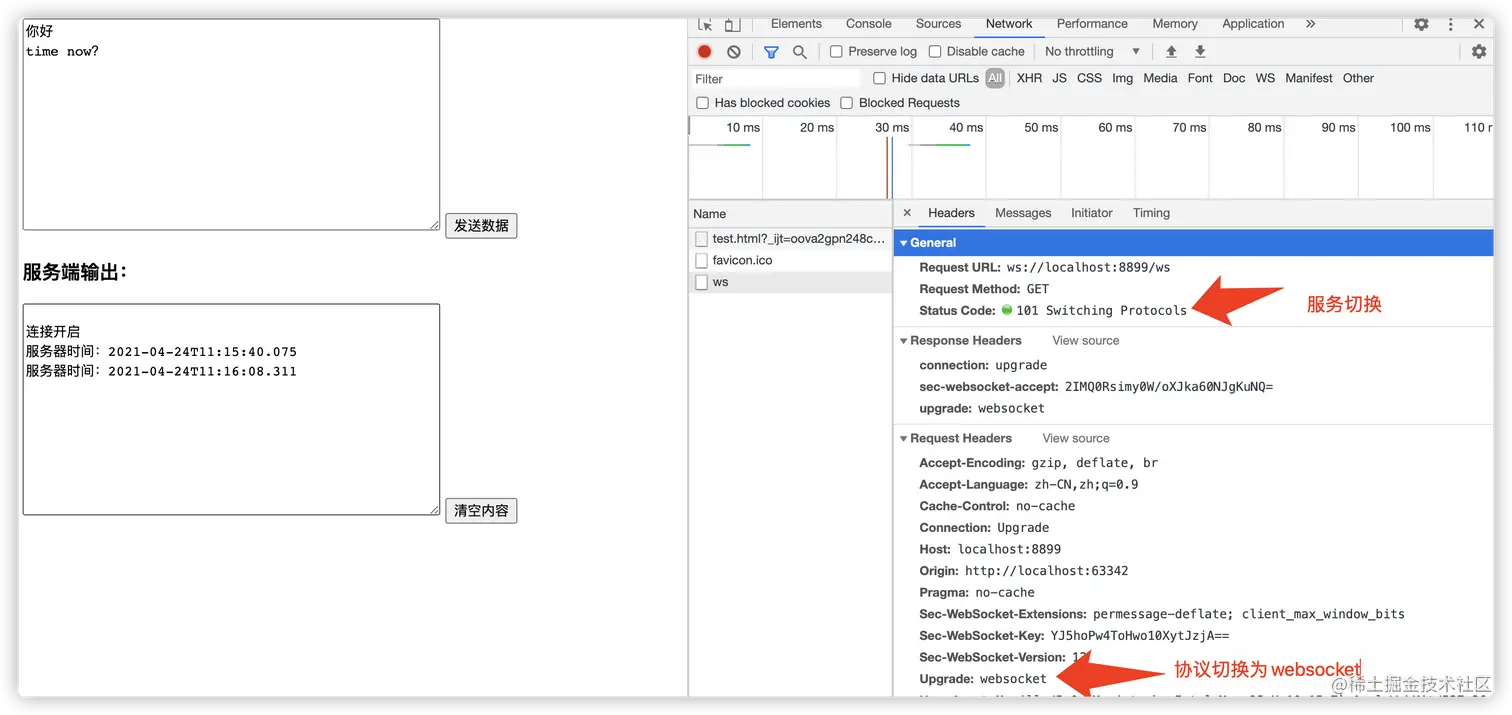Filter requests by Img
The image size is (1512, 715).
coord(1123,78)
